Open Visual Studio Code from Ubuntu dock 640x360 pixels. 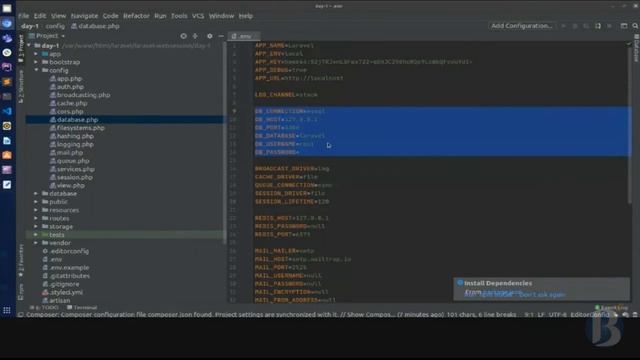coord(7,111)
